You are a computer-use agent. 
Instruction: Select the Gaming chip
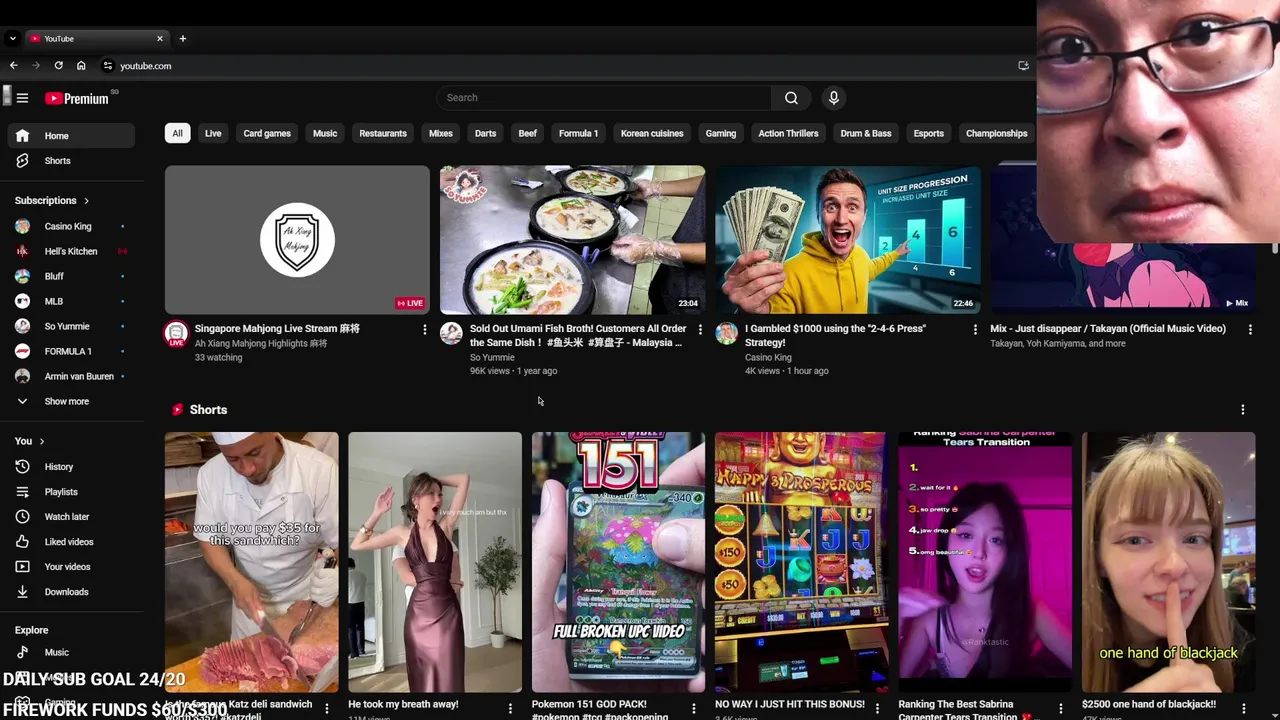[x=721, y=133]
